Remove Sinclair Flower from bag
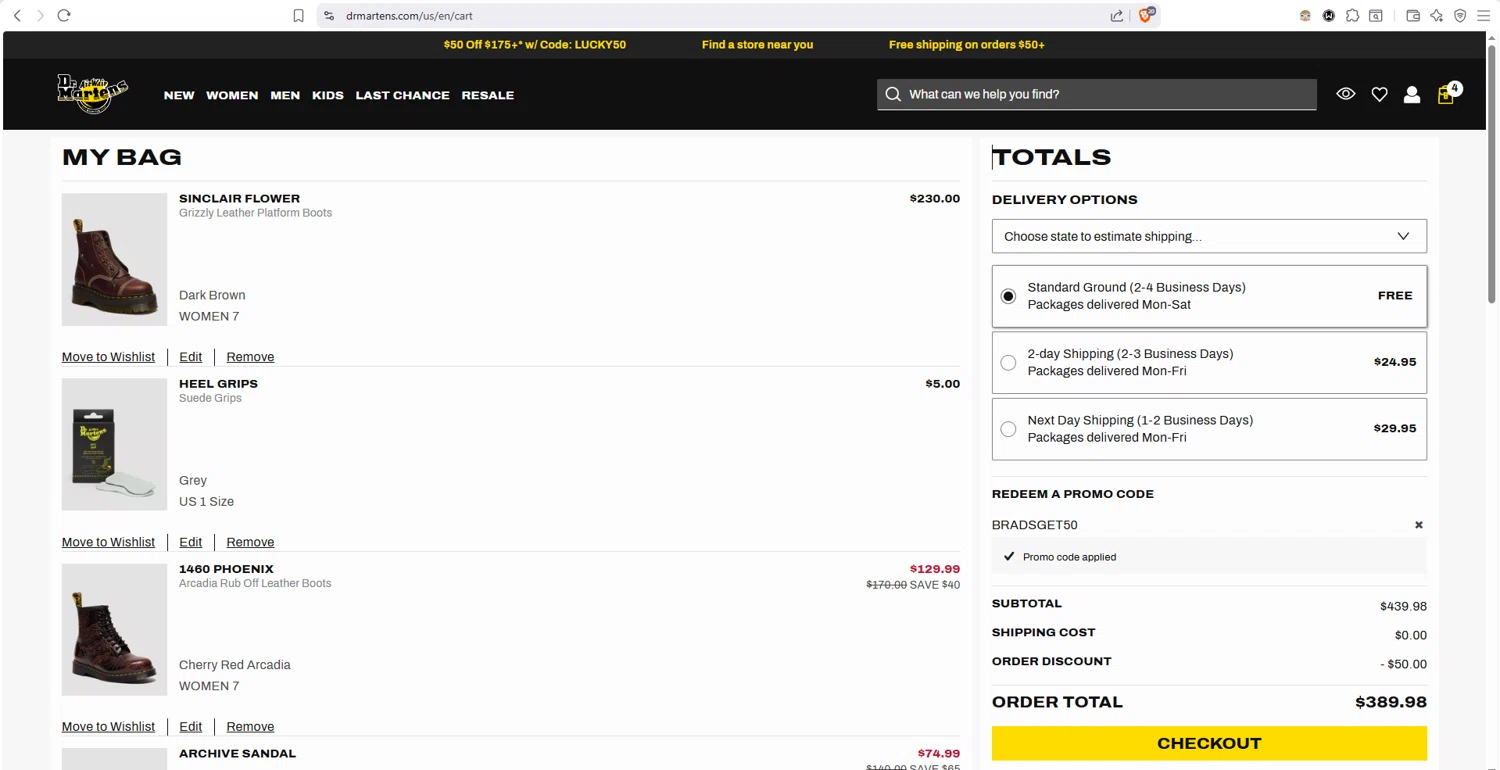This screenshot has width=1500, height=770. [x=250, y=357]
